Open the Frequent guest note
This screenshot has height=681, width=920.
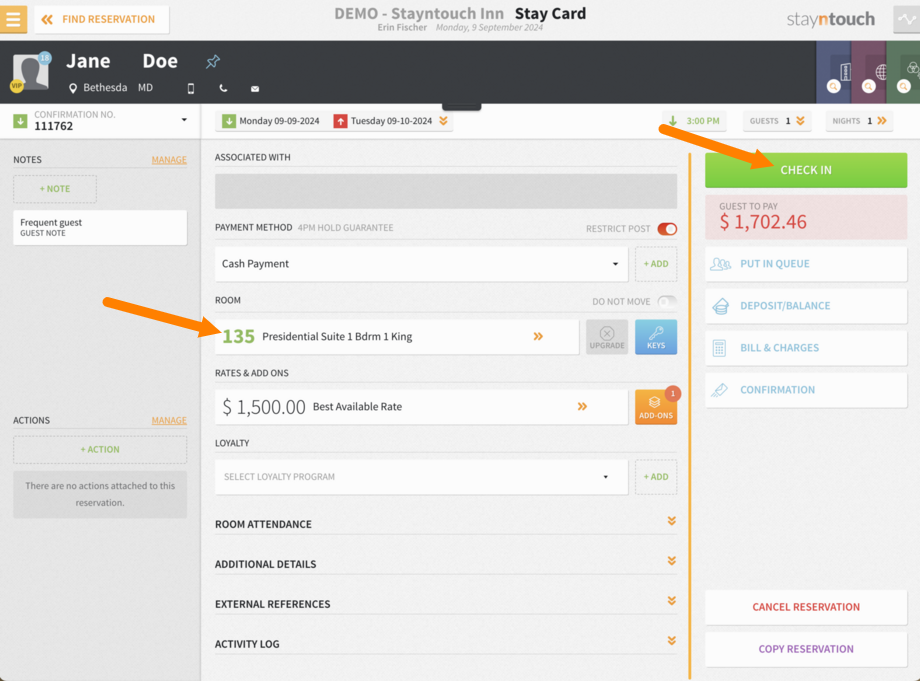(x=100, y=228)
